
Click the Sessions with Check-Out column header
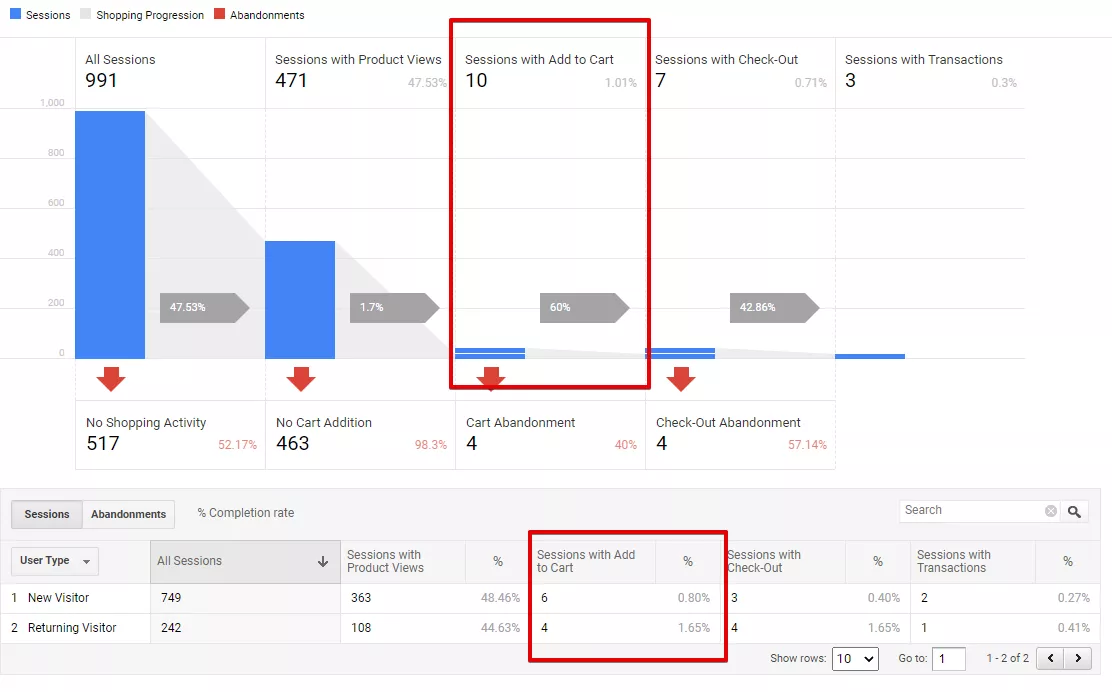784,562
